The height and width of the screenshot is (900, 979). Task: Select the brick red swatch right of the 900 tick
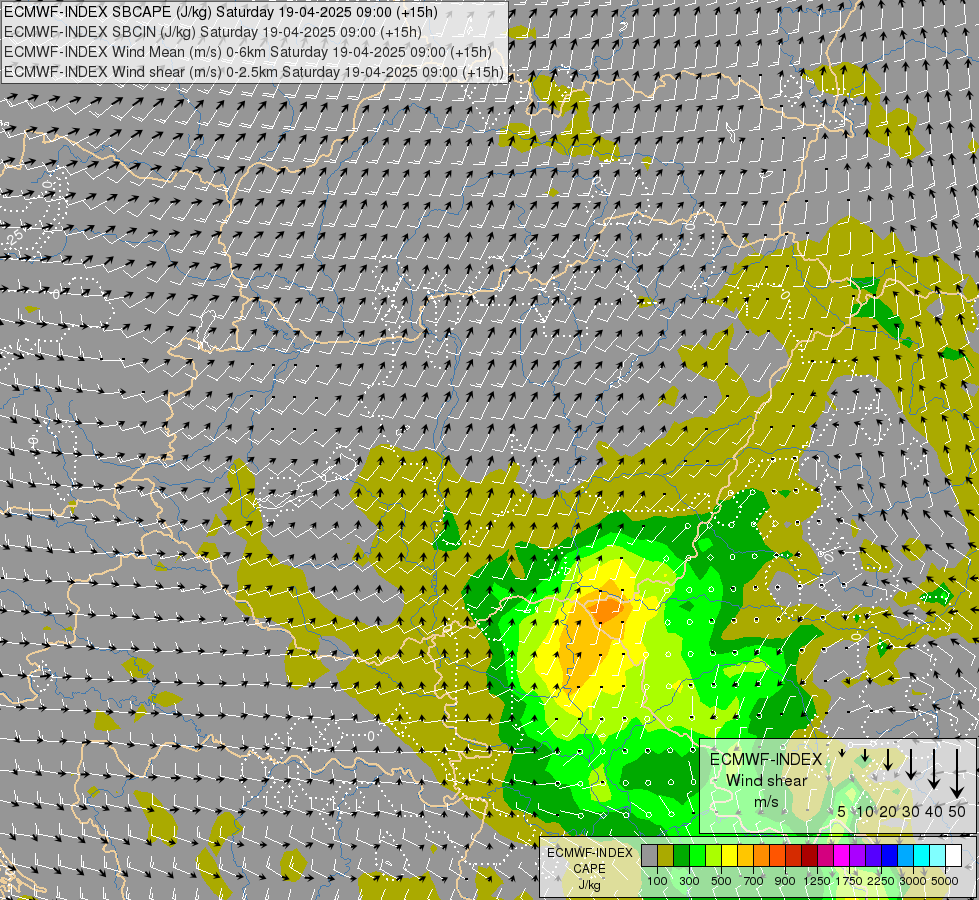[794, 855]
